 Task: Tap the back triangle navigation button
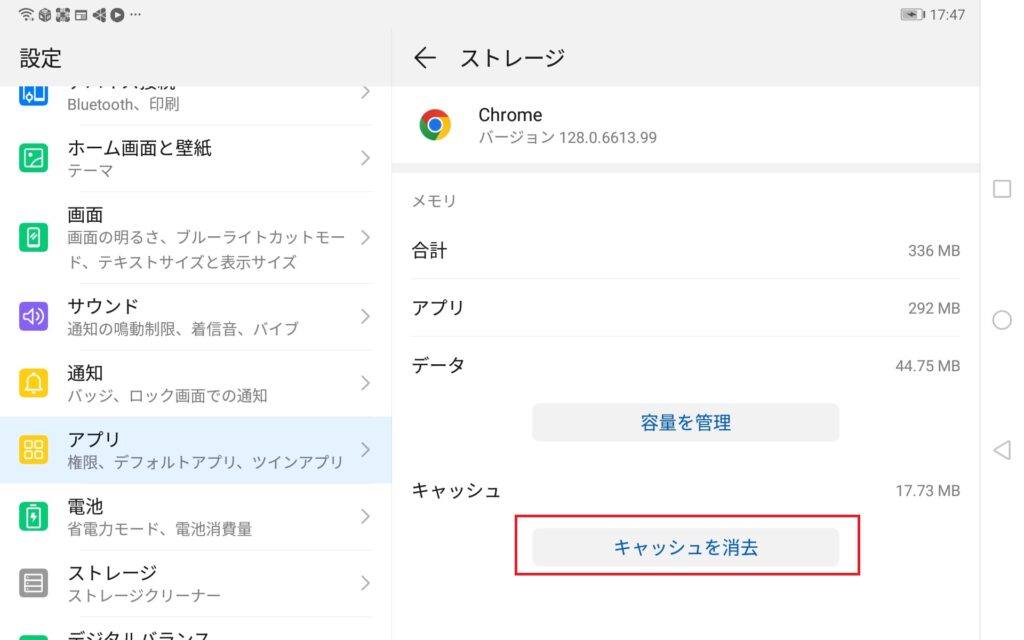(1002, 450)
